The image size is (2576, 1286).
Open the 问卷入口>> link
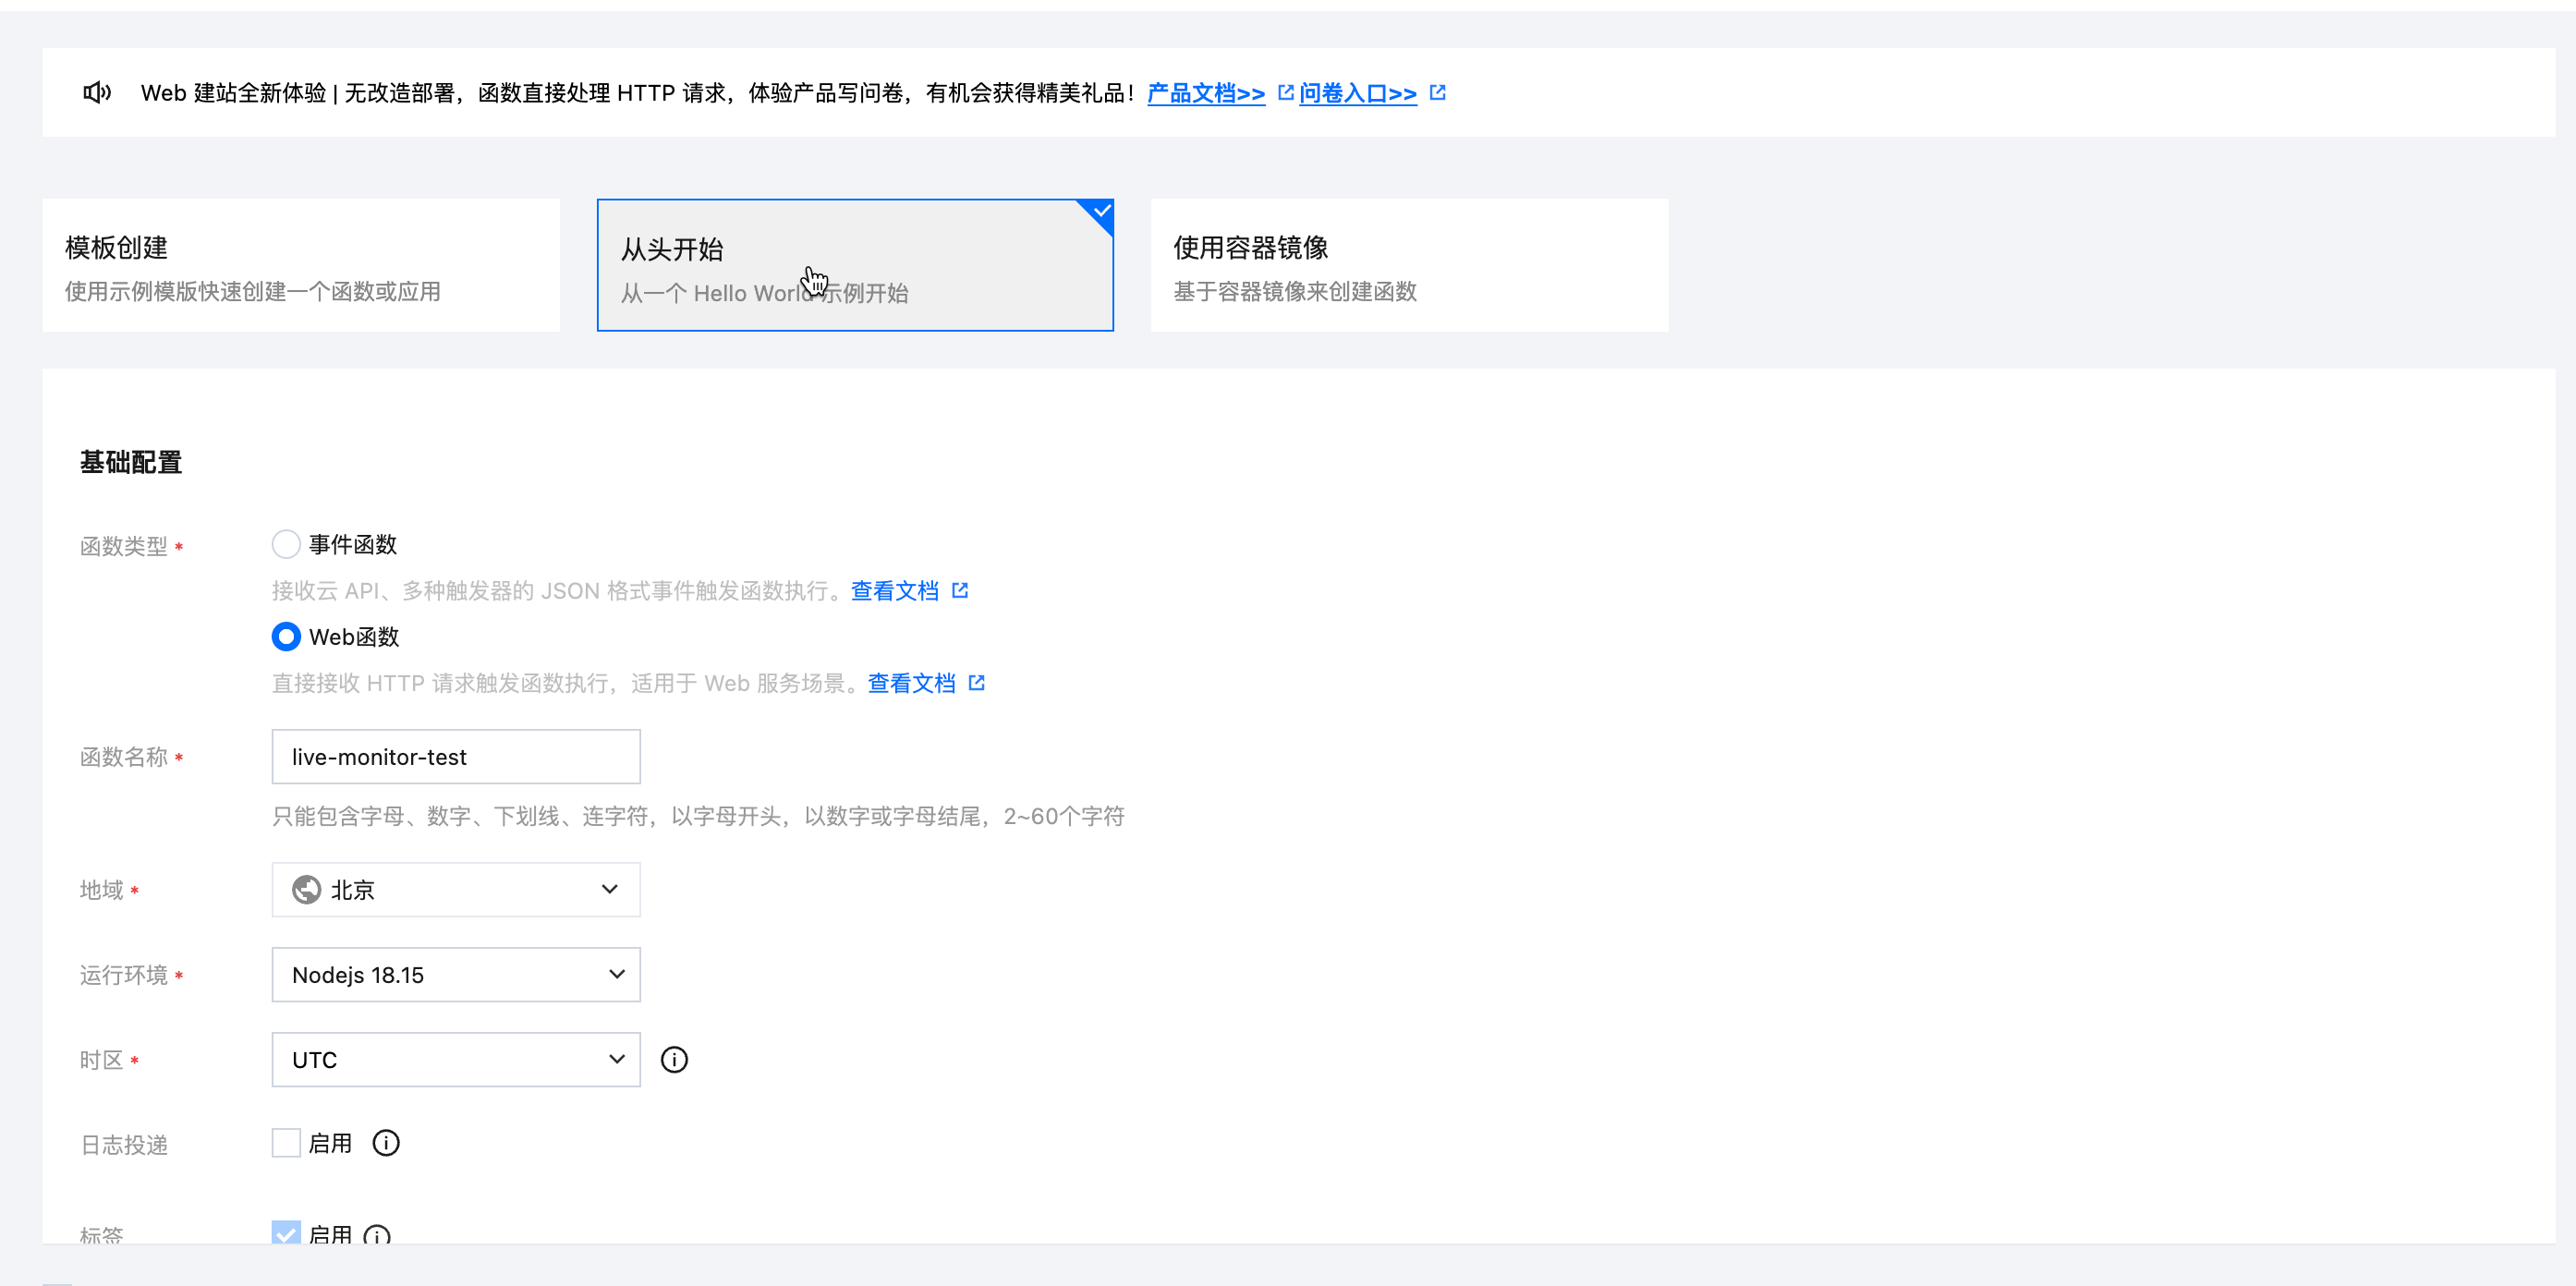(x=1358, y=93)
